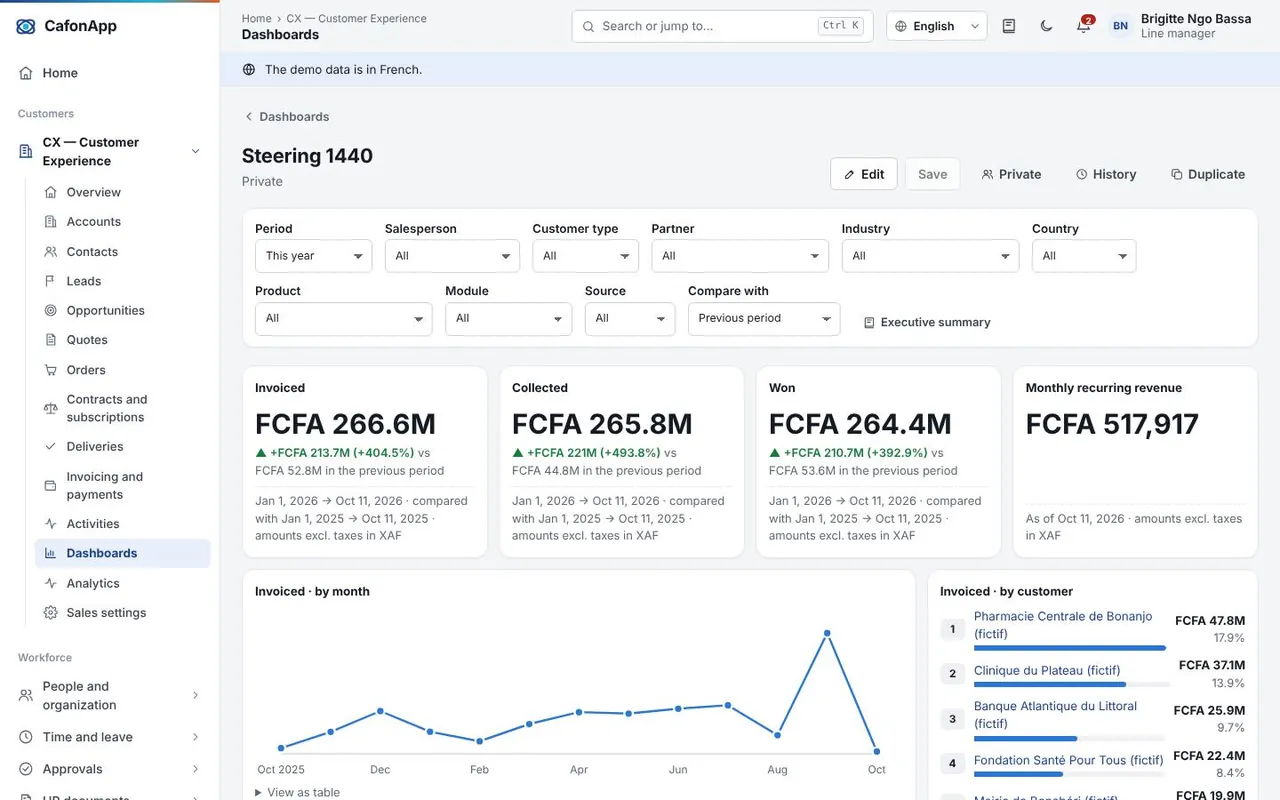Viewport: 1280px width, 800px height.
Task: Go to Leads in the sidebar
Action: tap(122, 281)
